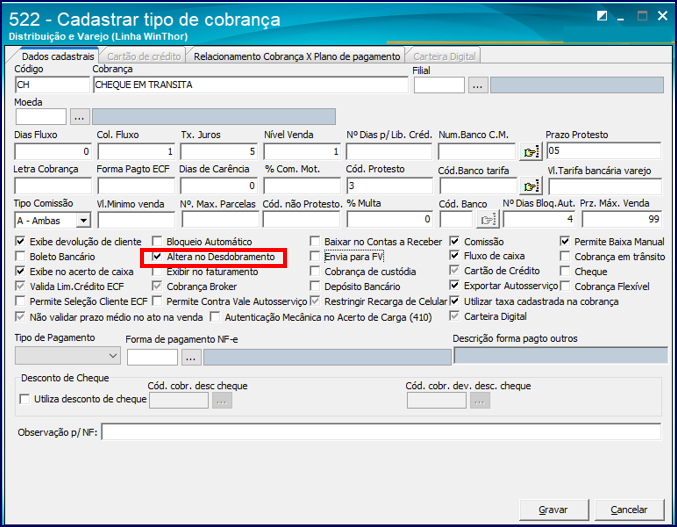Check Baixar no Contas a Receber
Viewport: 677px width, 527px height.
315,241
